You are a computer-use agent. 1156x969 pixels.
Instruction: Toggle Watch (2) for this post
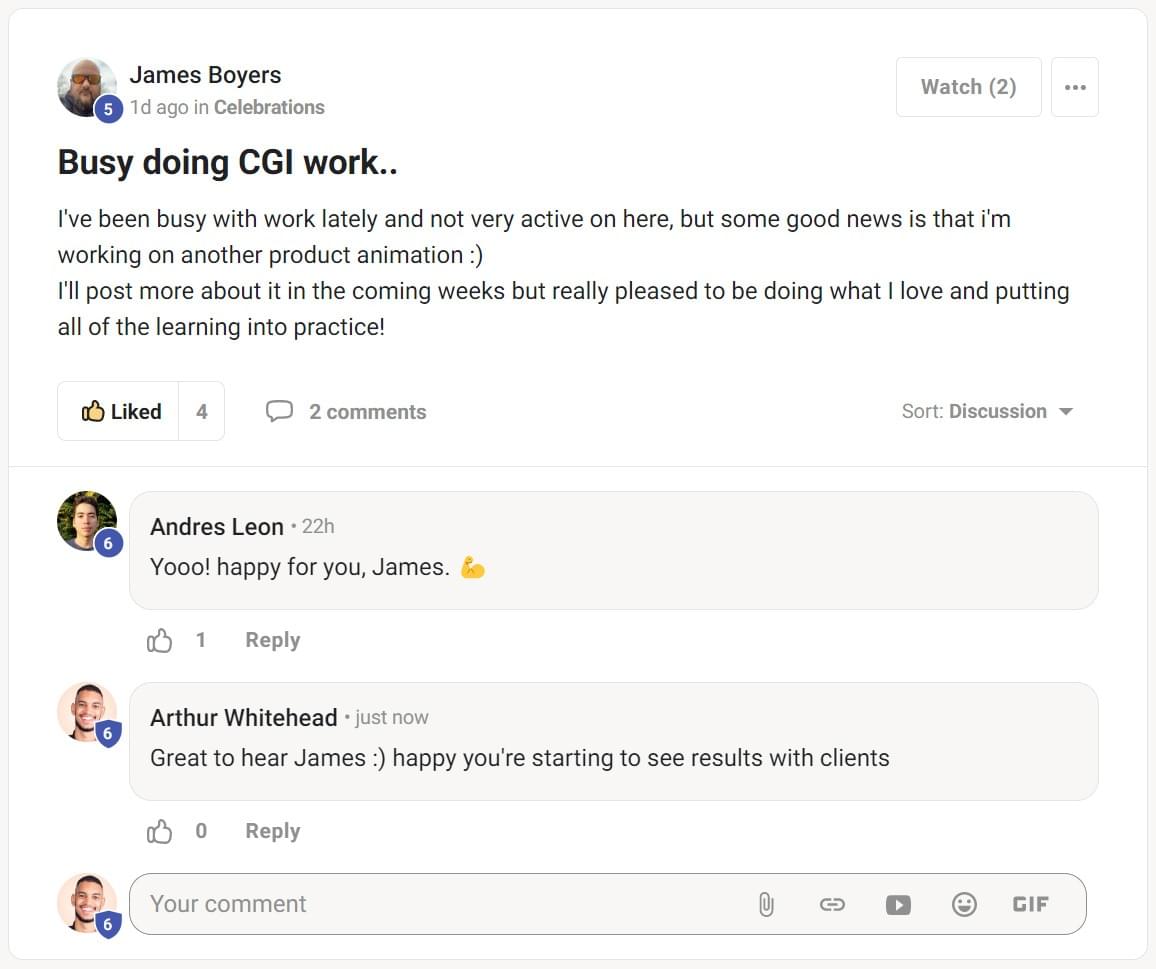click(x=969, y=87)
